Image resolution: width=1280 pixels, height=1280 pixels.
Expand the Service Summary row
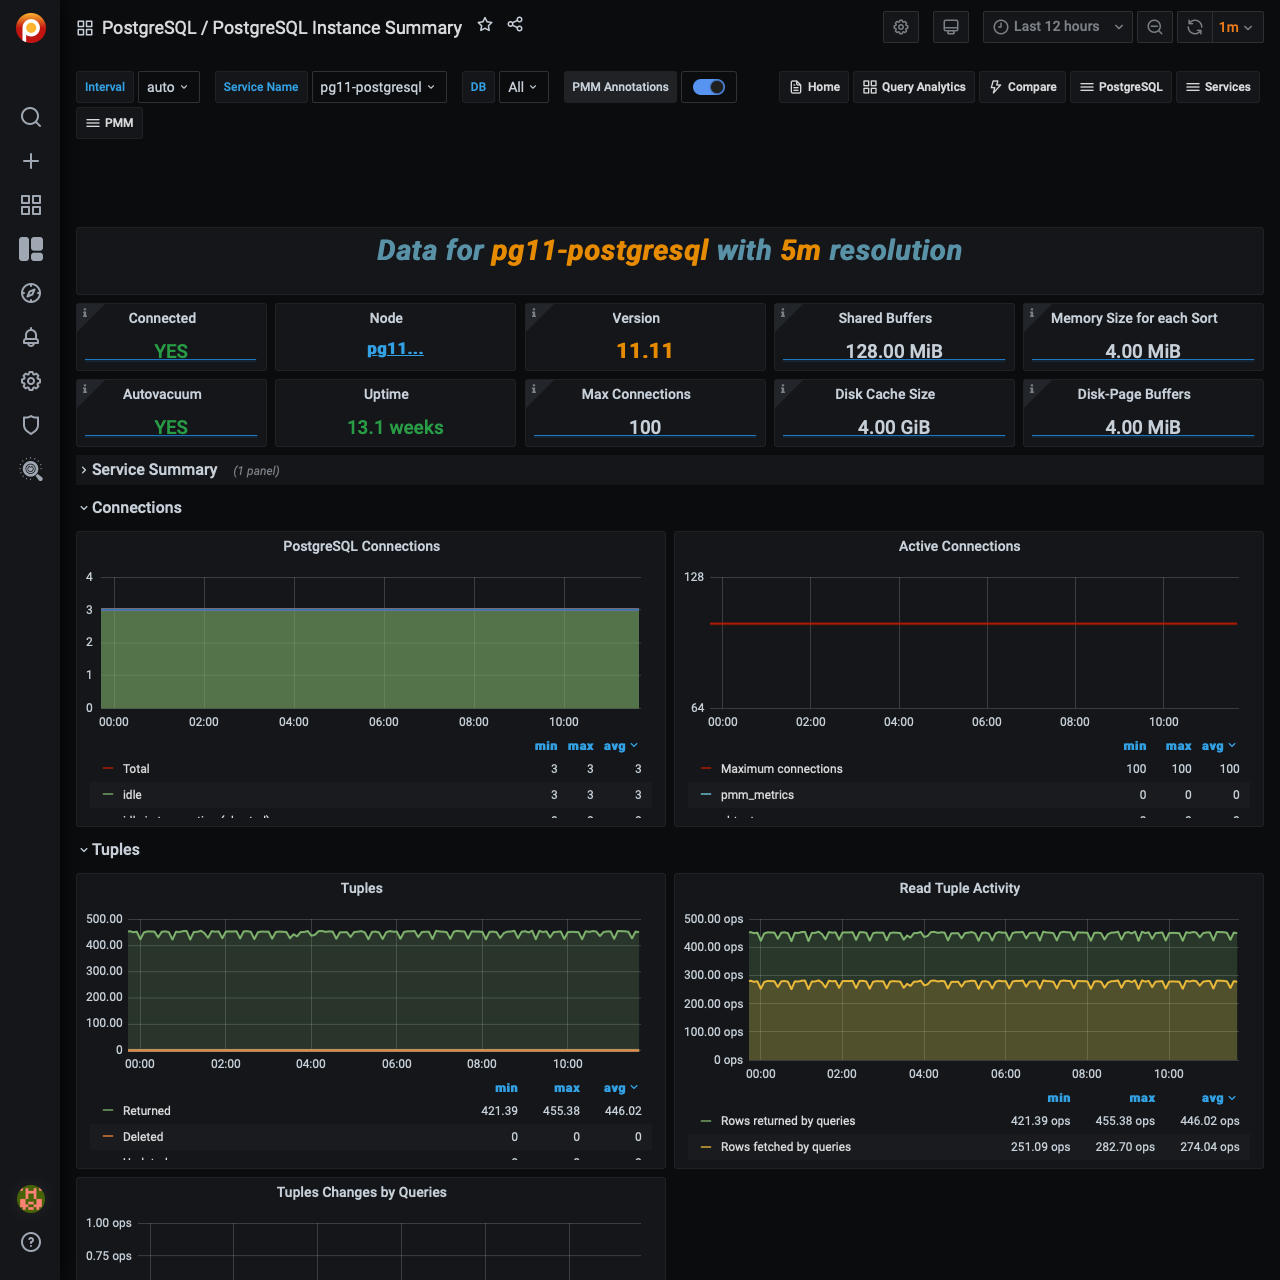pyautogui.click(x=154, y=470)
